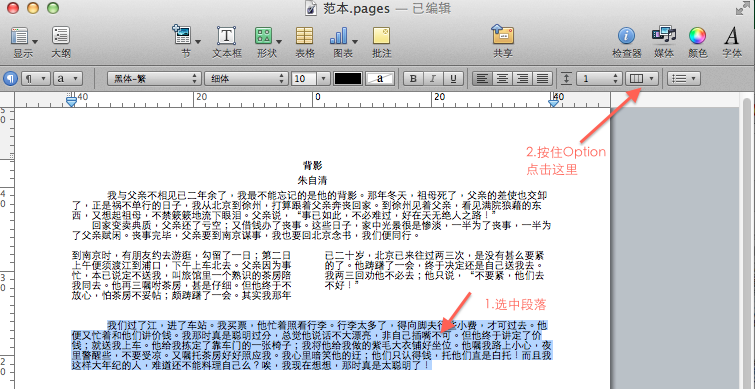Click the 共享 share icon
This screenshot has height=389, width=755.
pos(503,35)
